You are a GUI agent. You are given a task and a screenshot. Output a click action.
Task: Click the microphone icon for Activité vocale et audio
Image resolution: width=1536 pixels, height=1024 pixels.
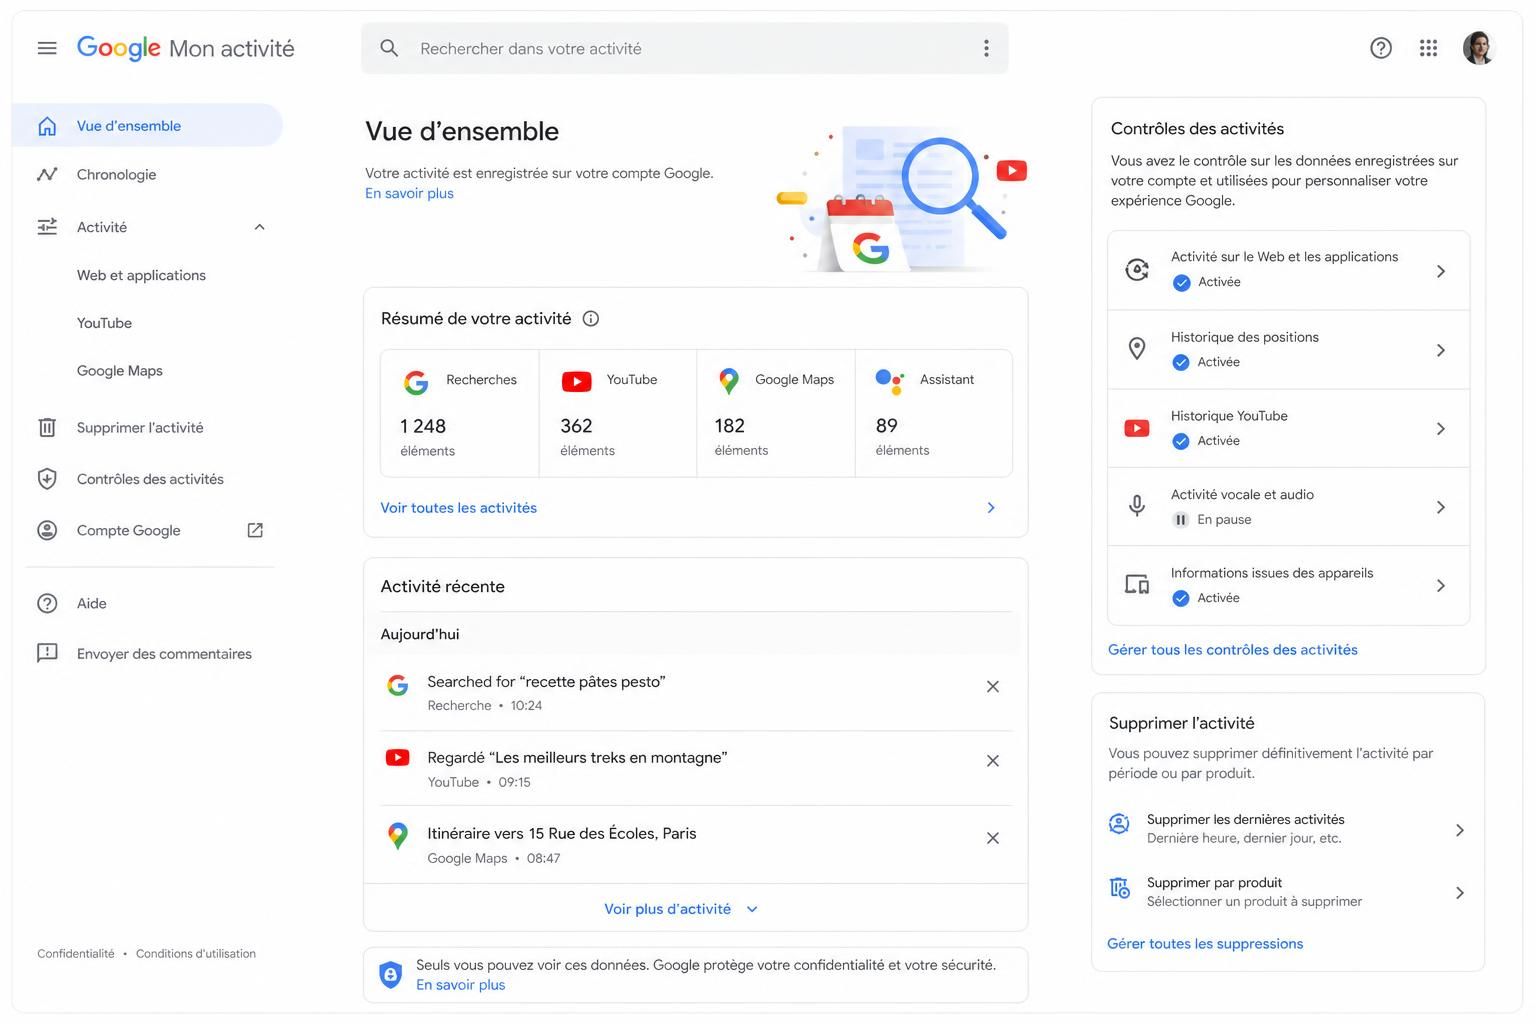pyautogui.click(x=1137, y=506)
